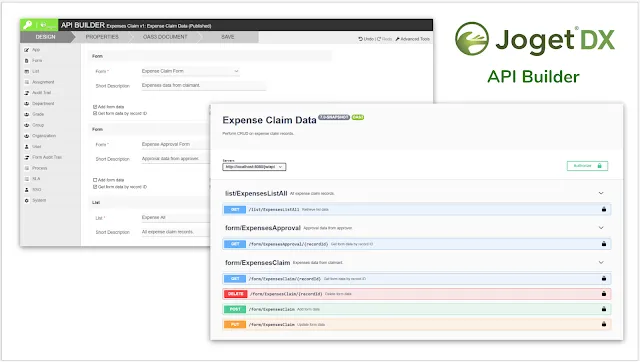Click lock icon on ExpensesListAll GET row
Image resolution: width=640 pixels, height=362 pixels.
pyautogui.click(x=604, y=209)
